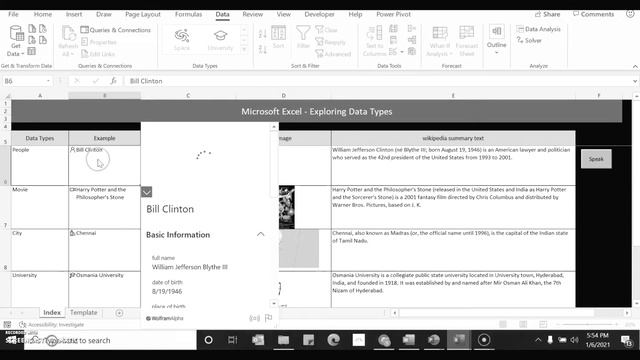Click the horizontal scrollbar right arrow
This screenshot has height=360, width=640.
pos(627,313)
